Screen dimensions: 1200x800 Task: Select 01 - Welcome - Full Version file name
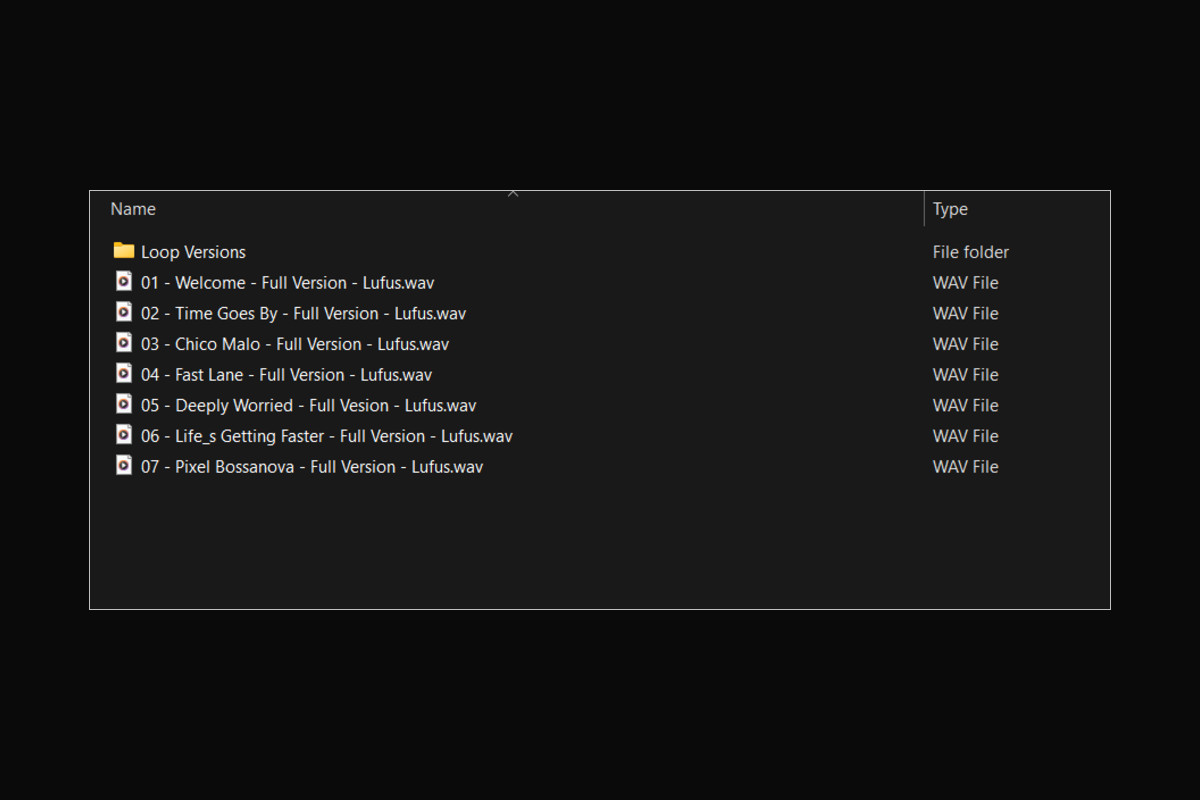pos(288,283)
